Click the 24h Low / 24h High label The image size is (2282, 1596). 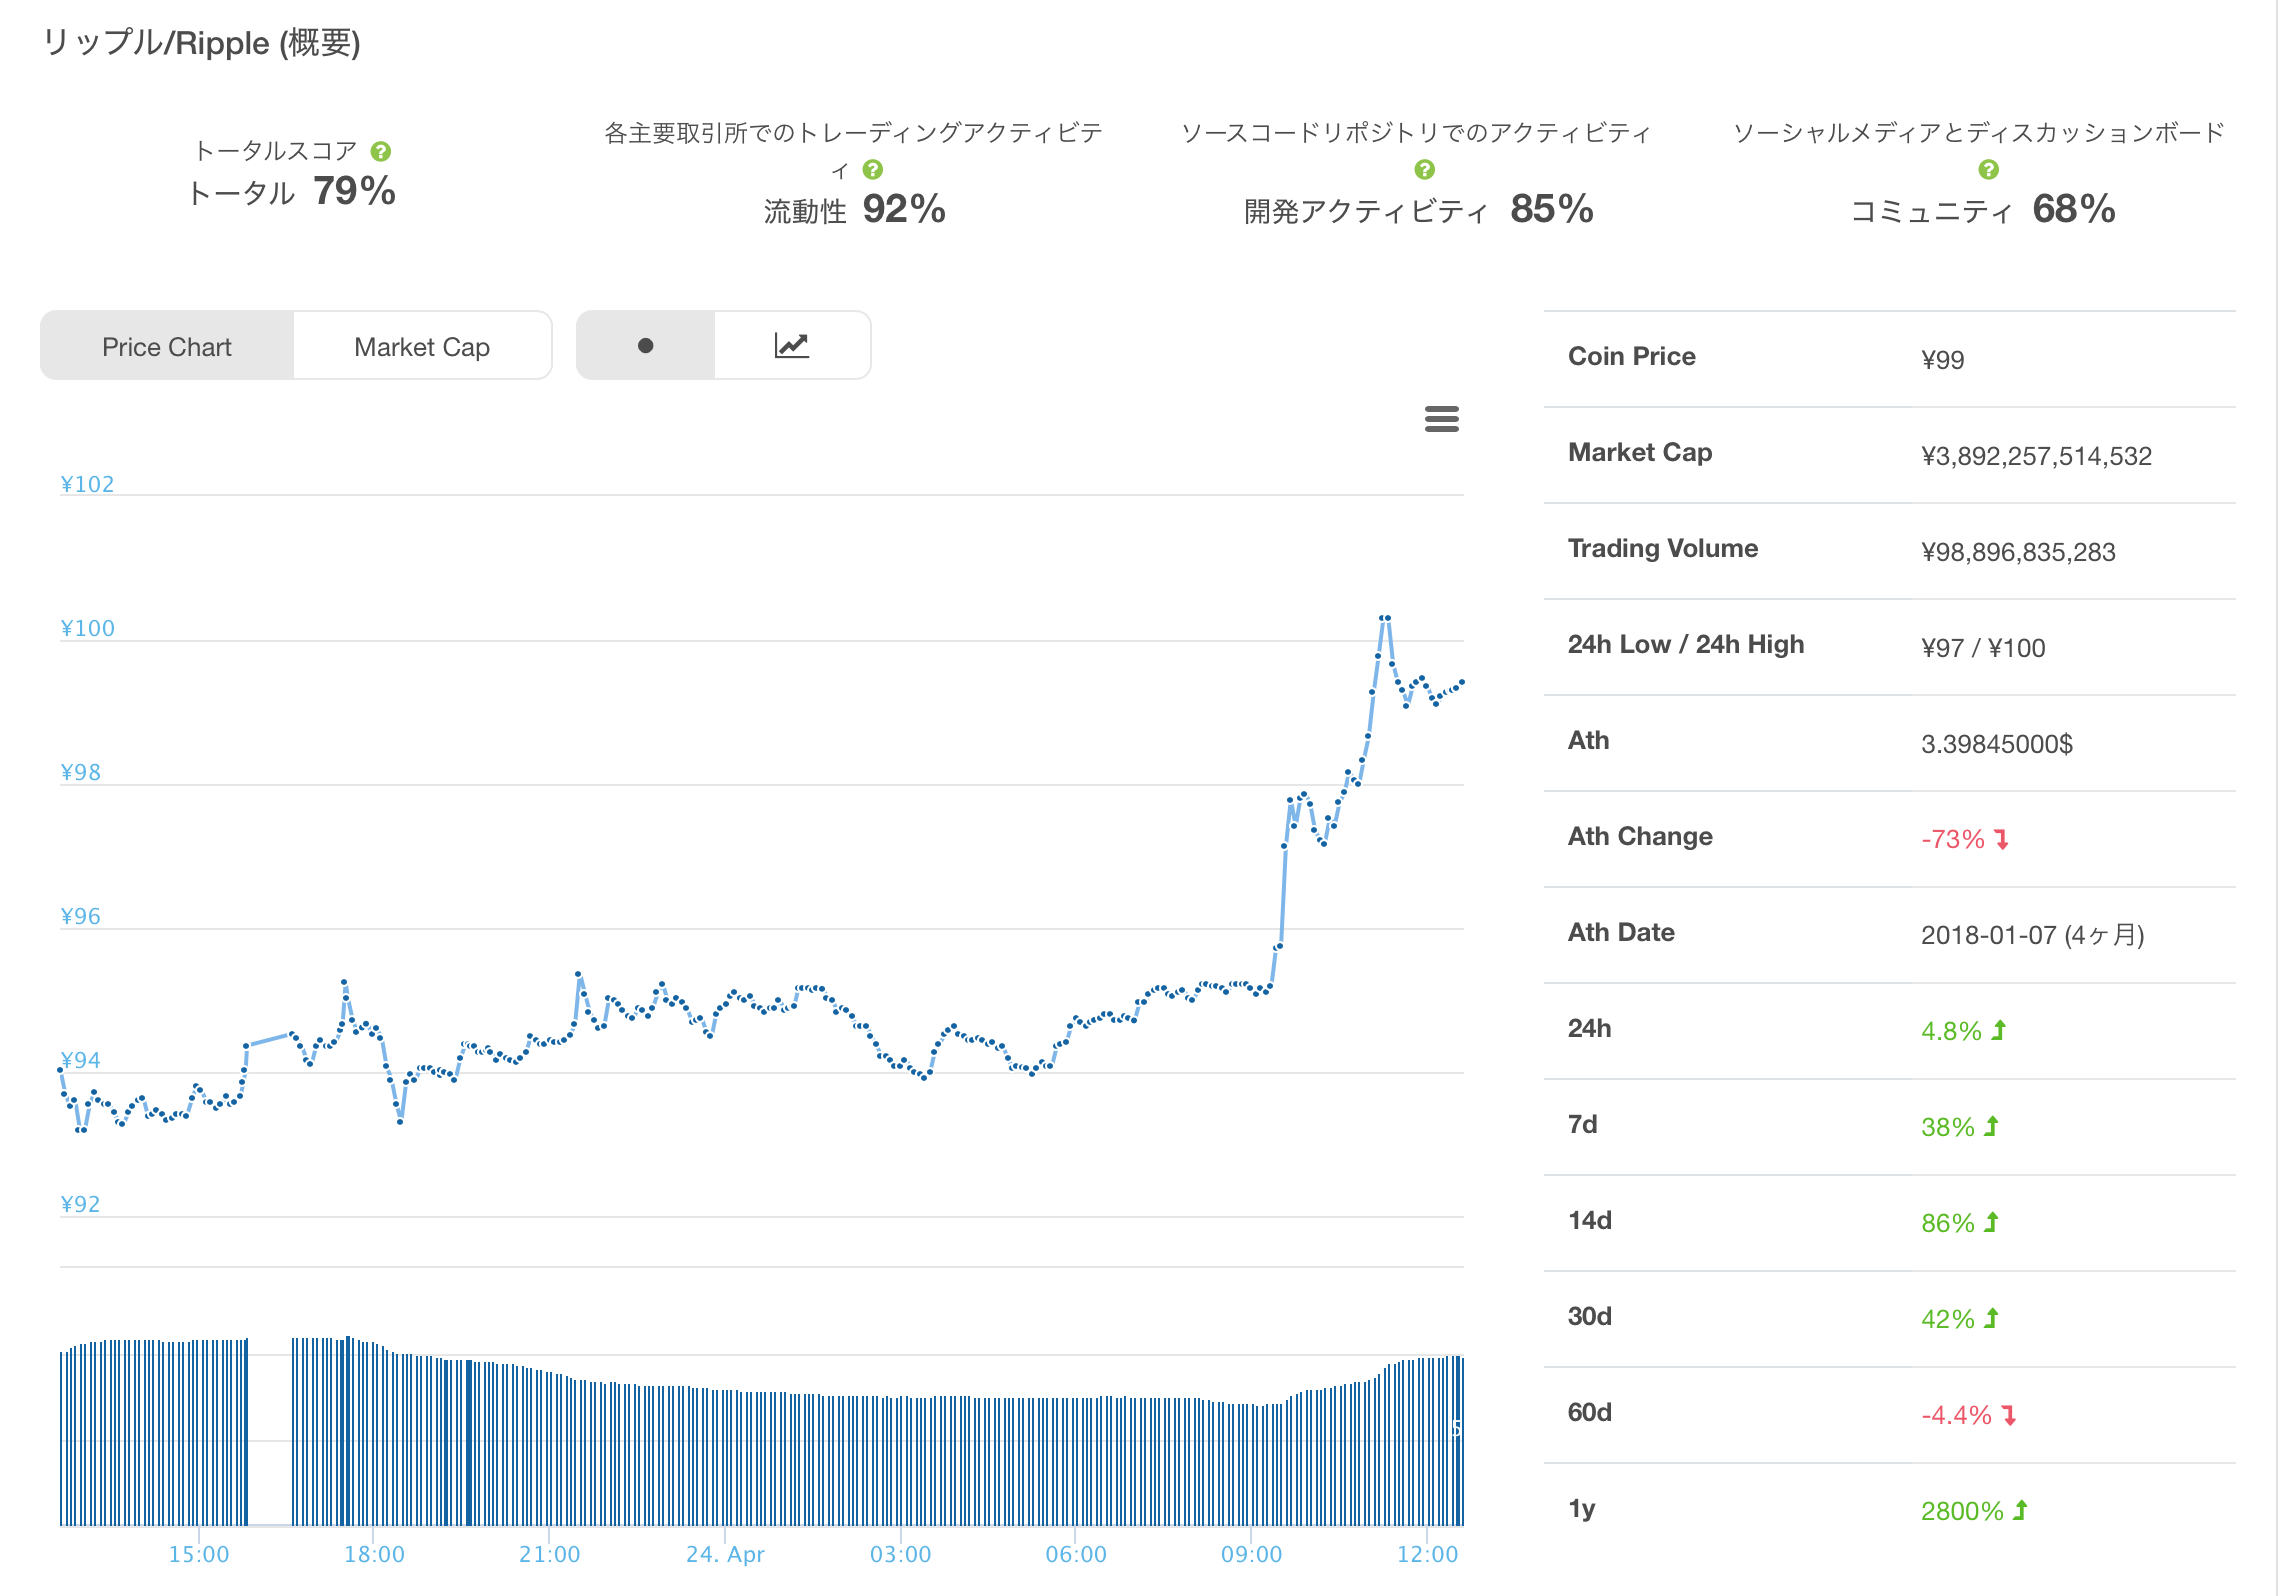[1686, 644]
